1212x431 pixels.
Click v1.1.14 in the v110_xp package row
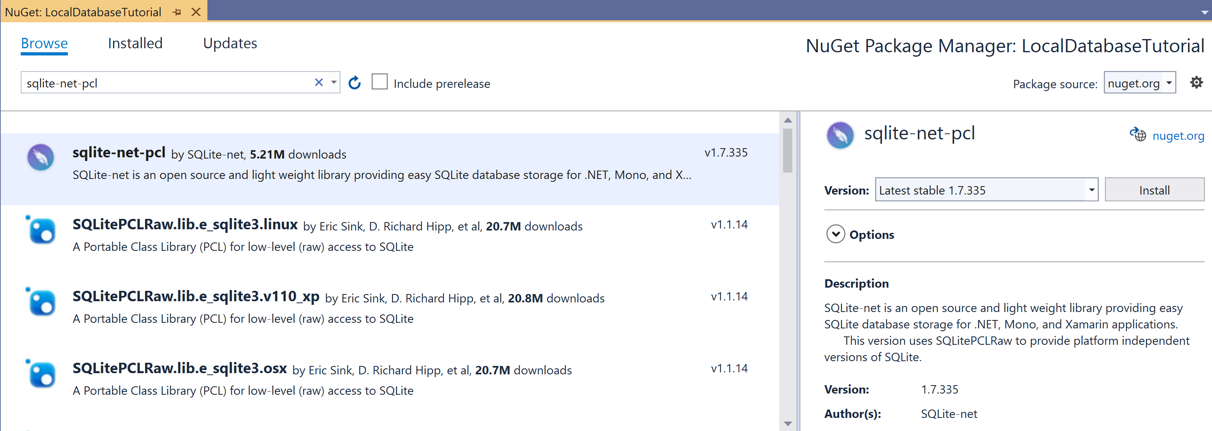729,297
